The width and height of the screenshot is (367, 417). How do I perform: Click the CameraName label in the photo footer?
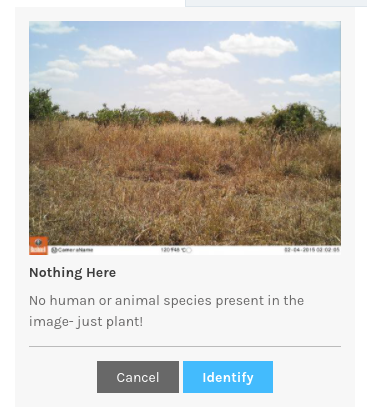tap(75, 250)
